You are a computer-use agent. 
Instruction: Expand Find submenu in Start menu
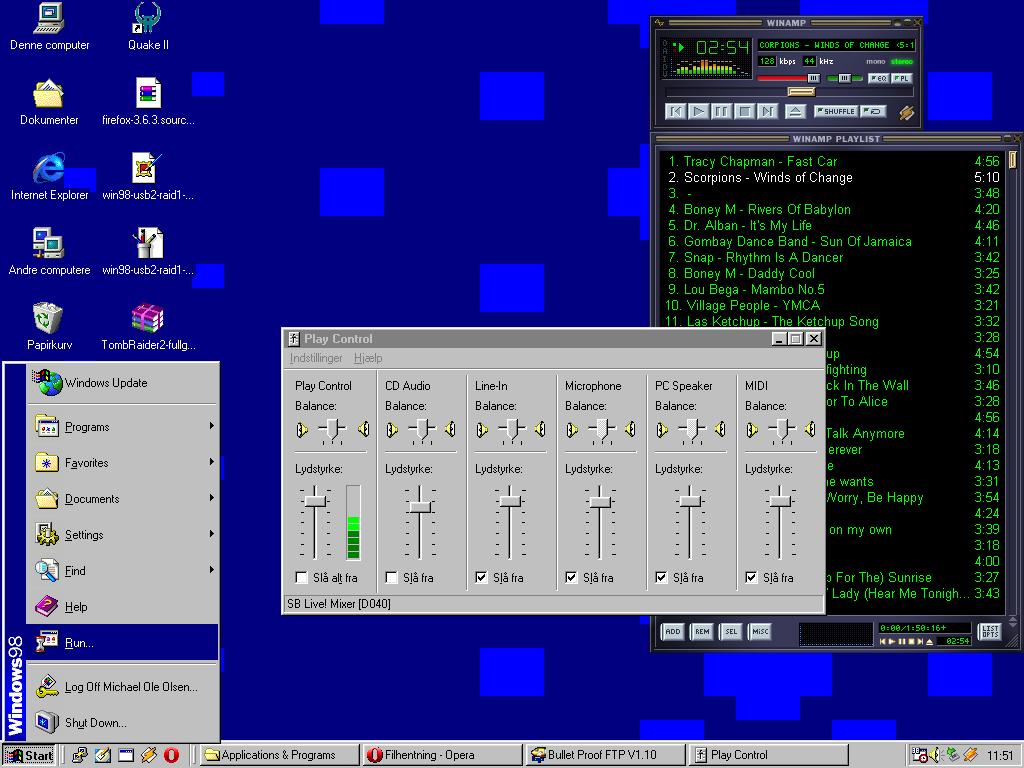tap(122, 570)
